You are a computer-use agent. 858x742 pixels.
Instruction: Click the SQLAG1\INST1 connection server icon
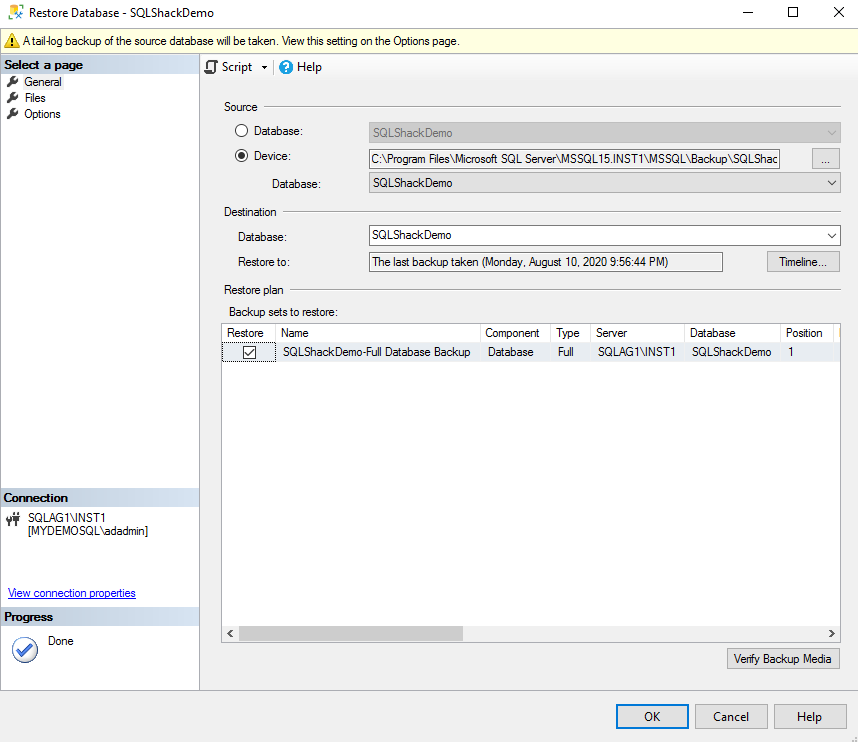(x=13, y=518)
